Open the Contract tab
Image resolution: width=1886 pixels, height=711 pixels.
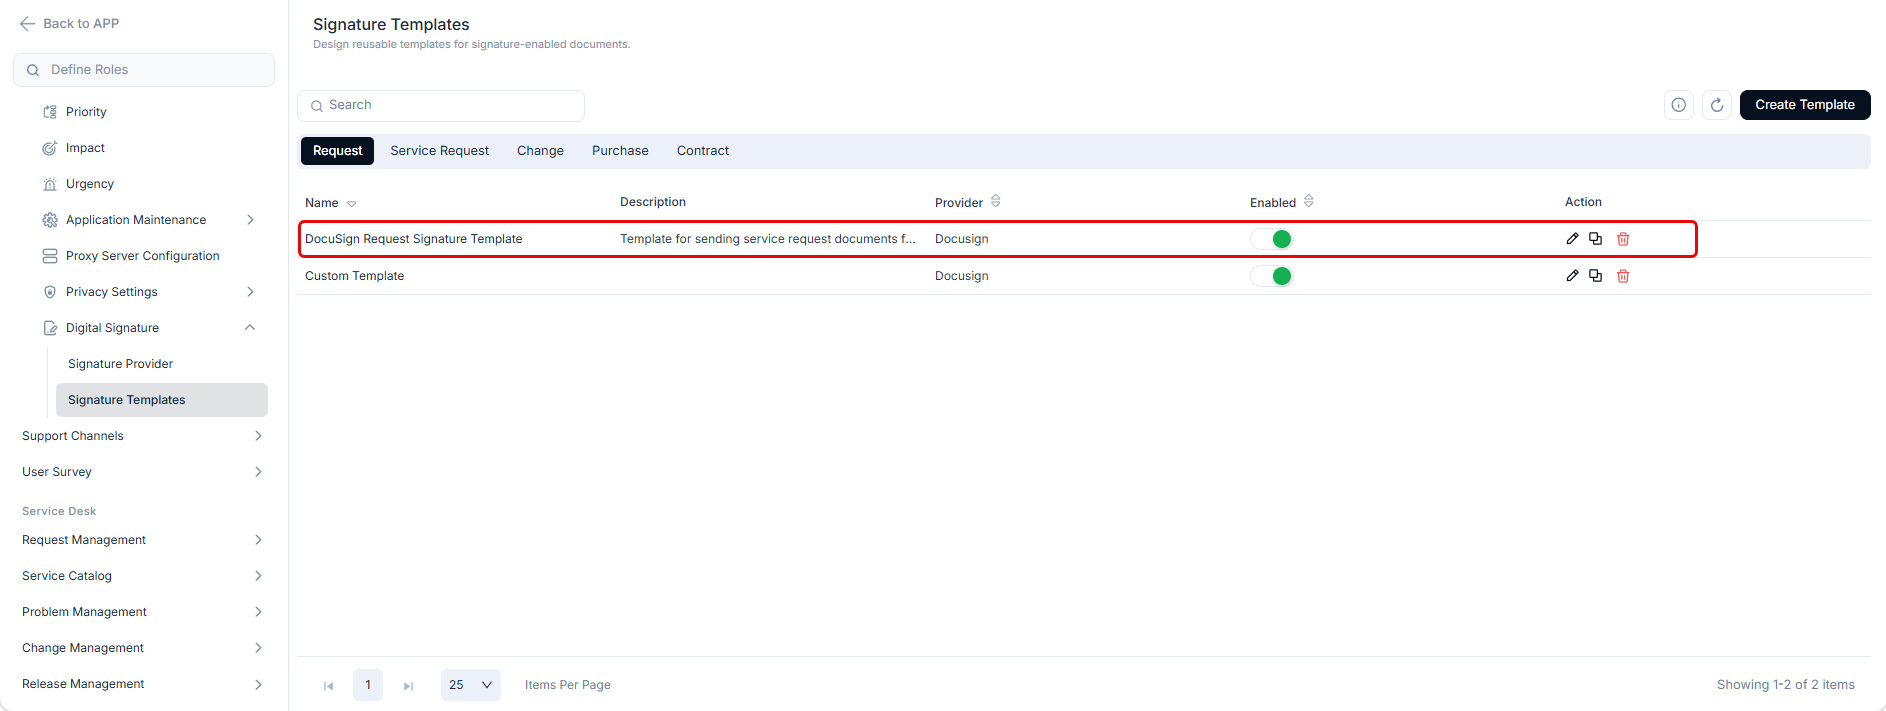(703, 151)
